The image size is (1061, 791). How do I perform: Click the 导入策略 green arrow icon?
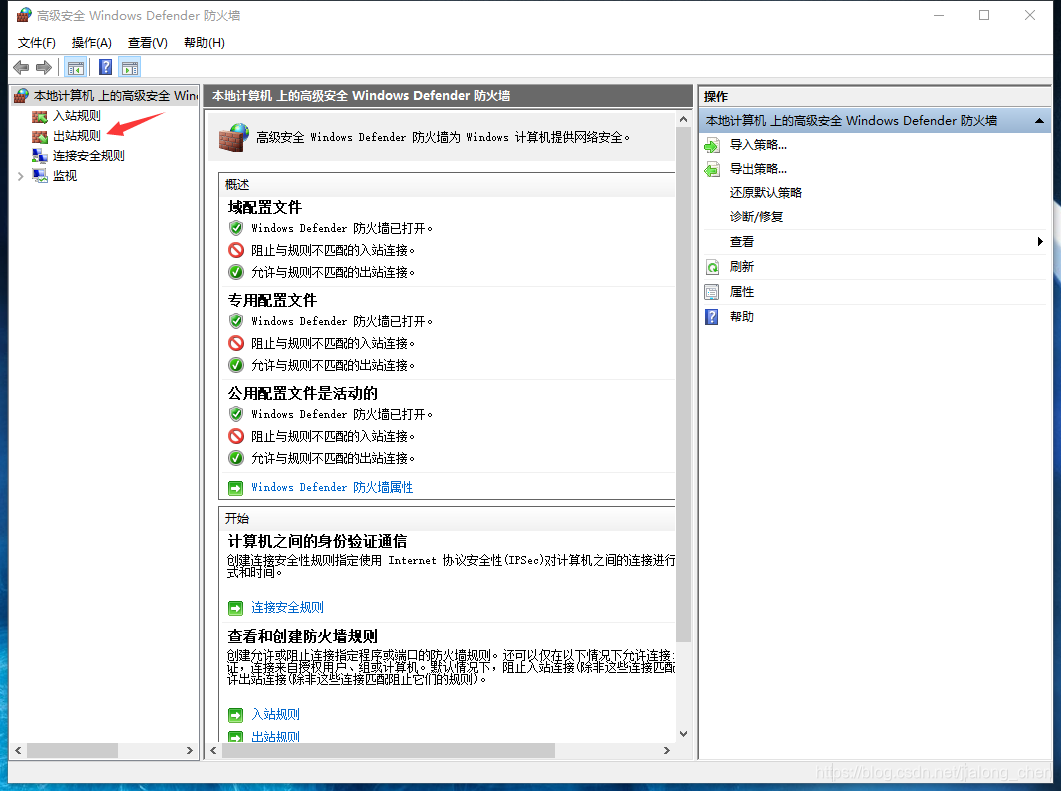pos(712,145)
